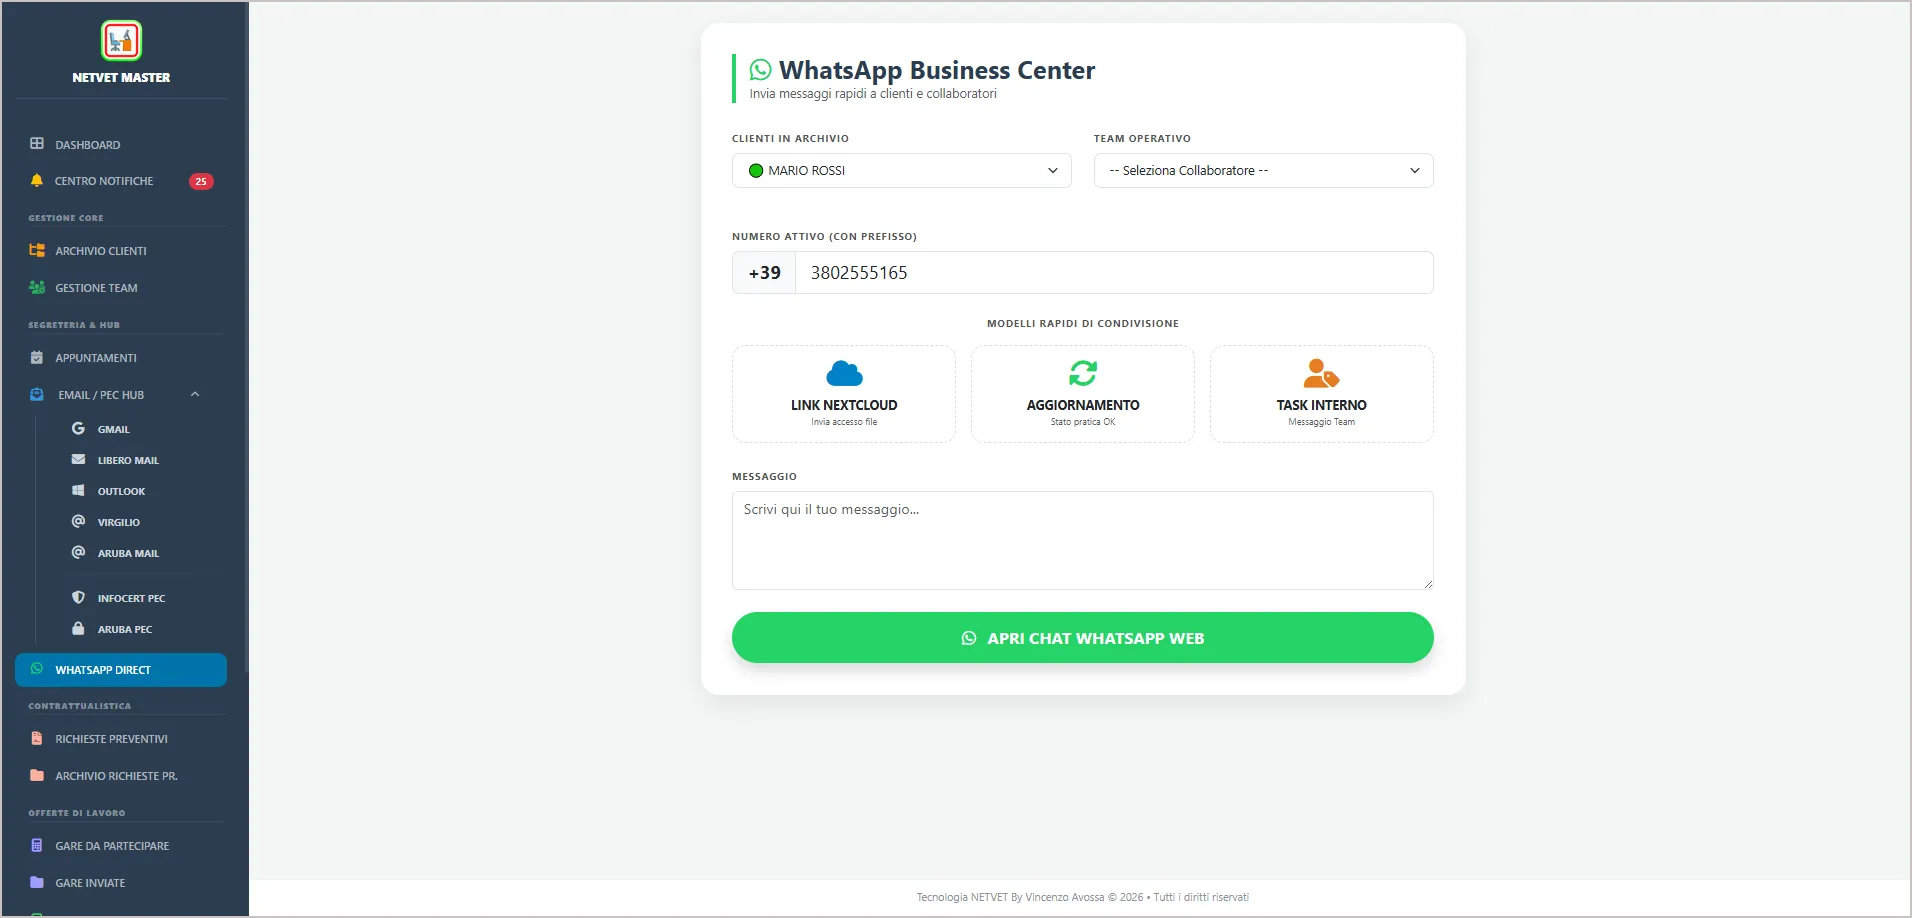
Task: Click the Libero Mail envelope icon
Action: (x=78, y=459)
